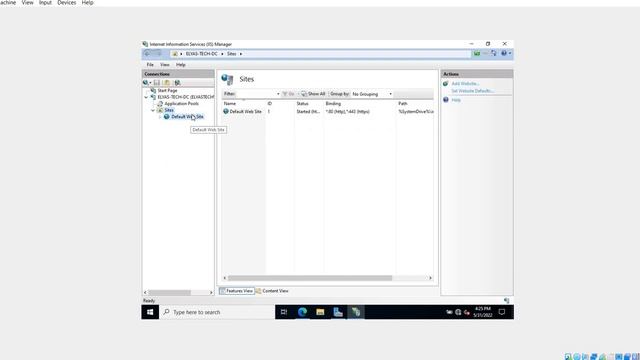Open Task View from the taskbar
Screen dimensions: 640x360
pyautogui.click(x=284, y=312)
